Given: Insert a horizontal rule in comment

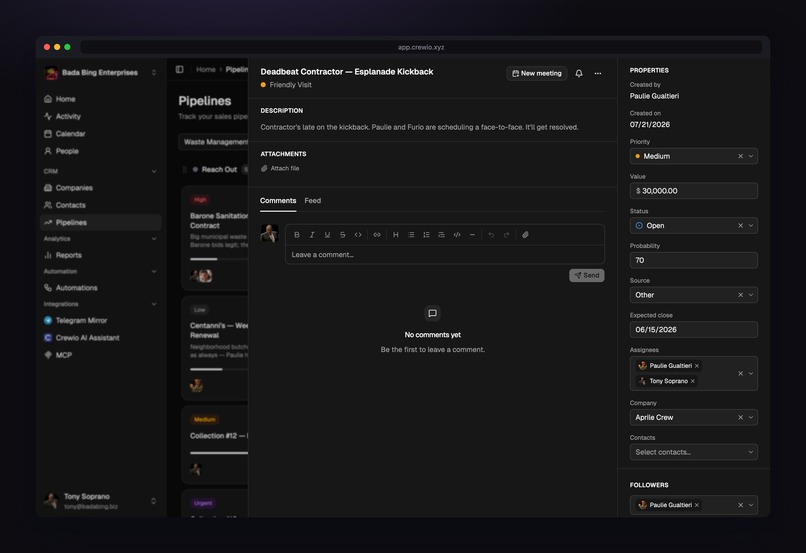Looking at the screenshot, I should (472, 235).
